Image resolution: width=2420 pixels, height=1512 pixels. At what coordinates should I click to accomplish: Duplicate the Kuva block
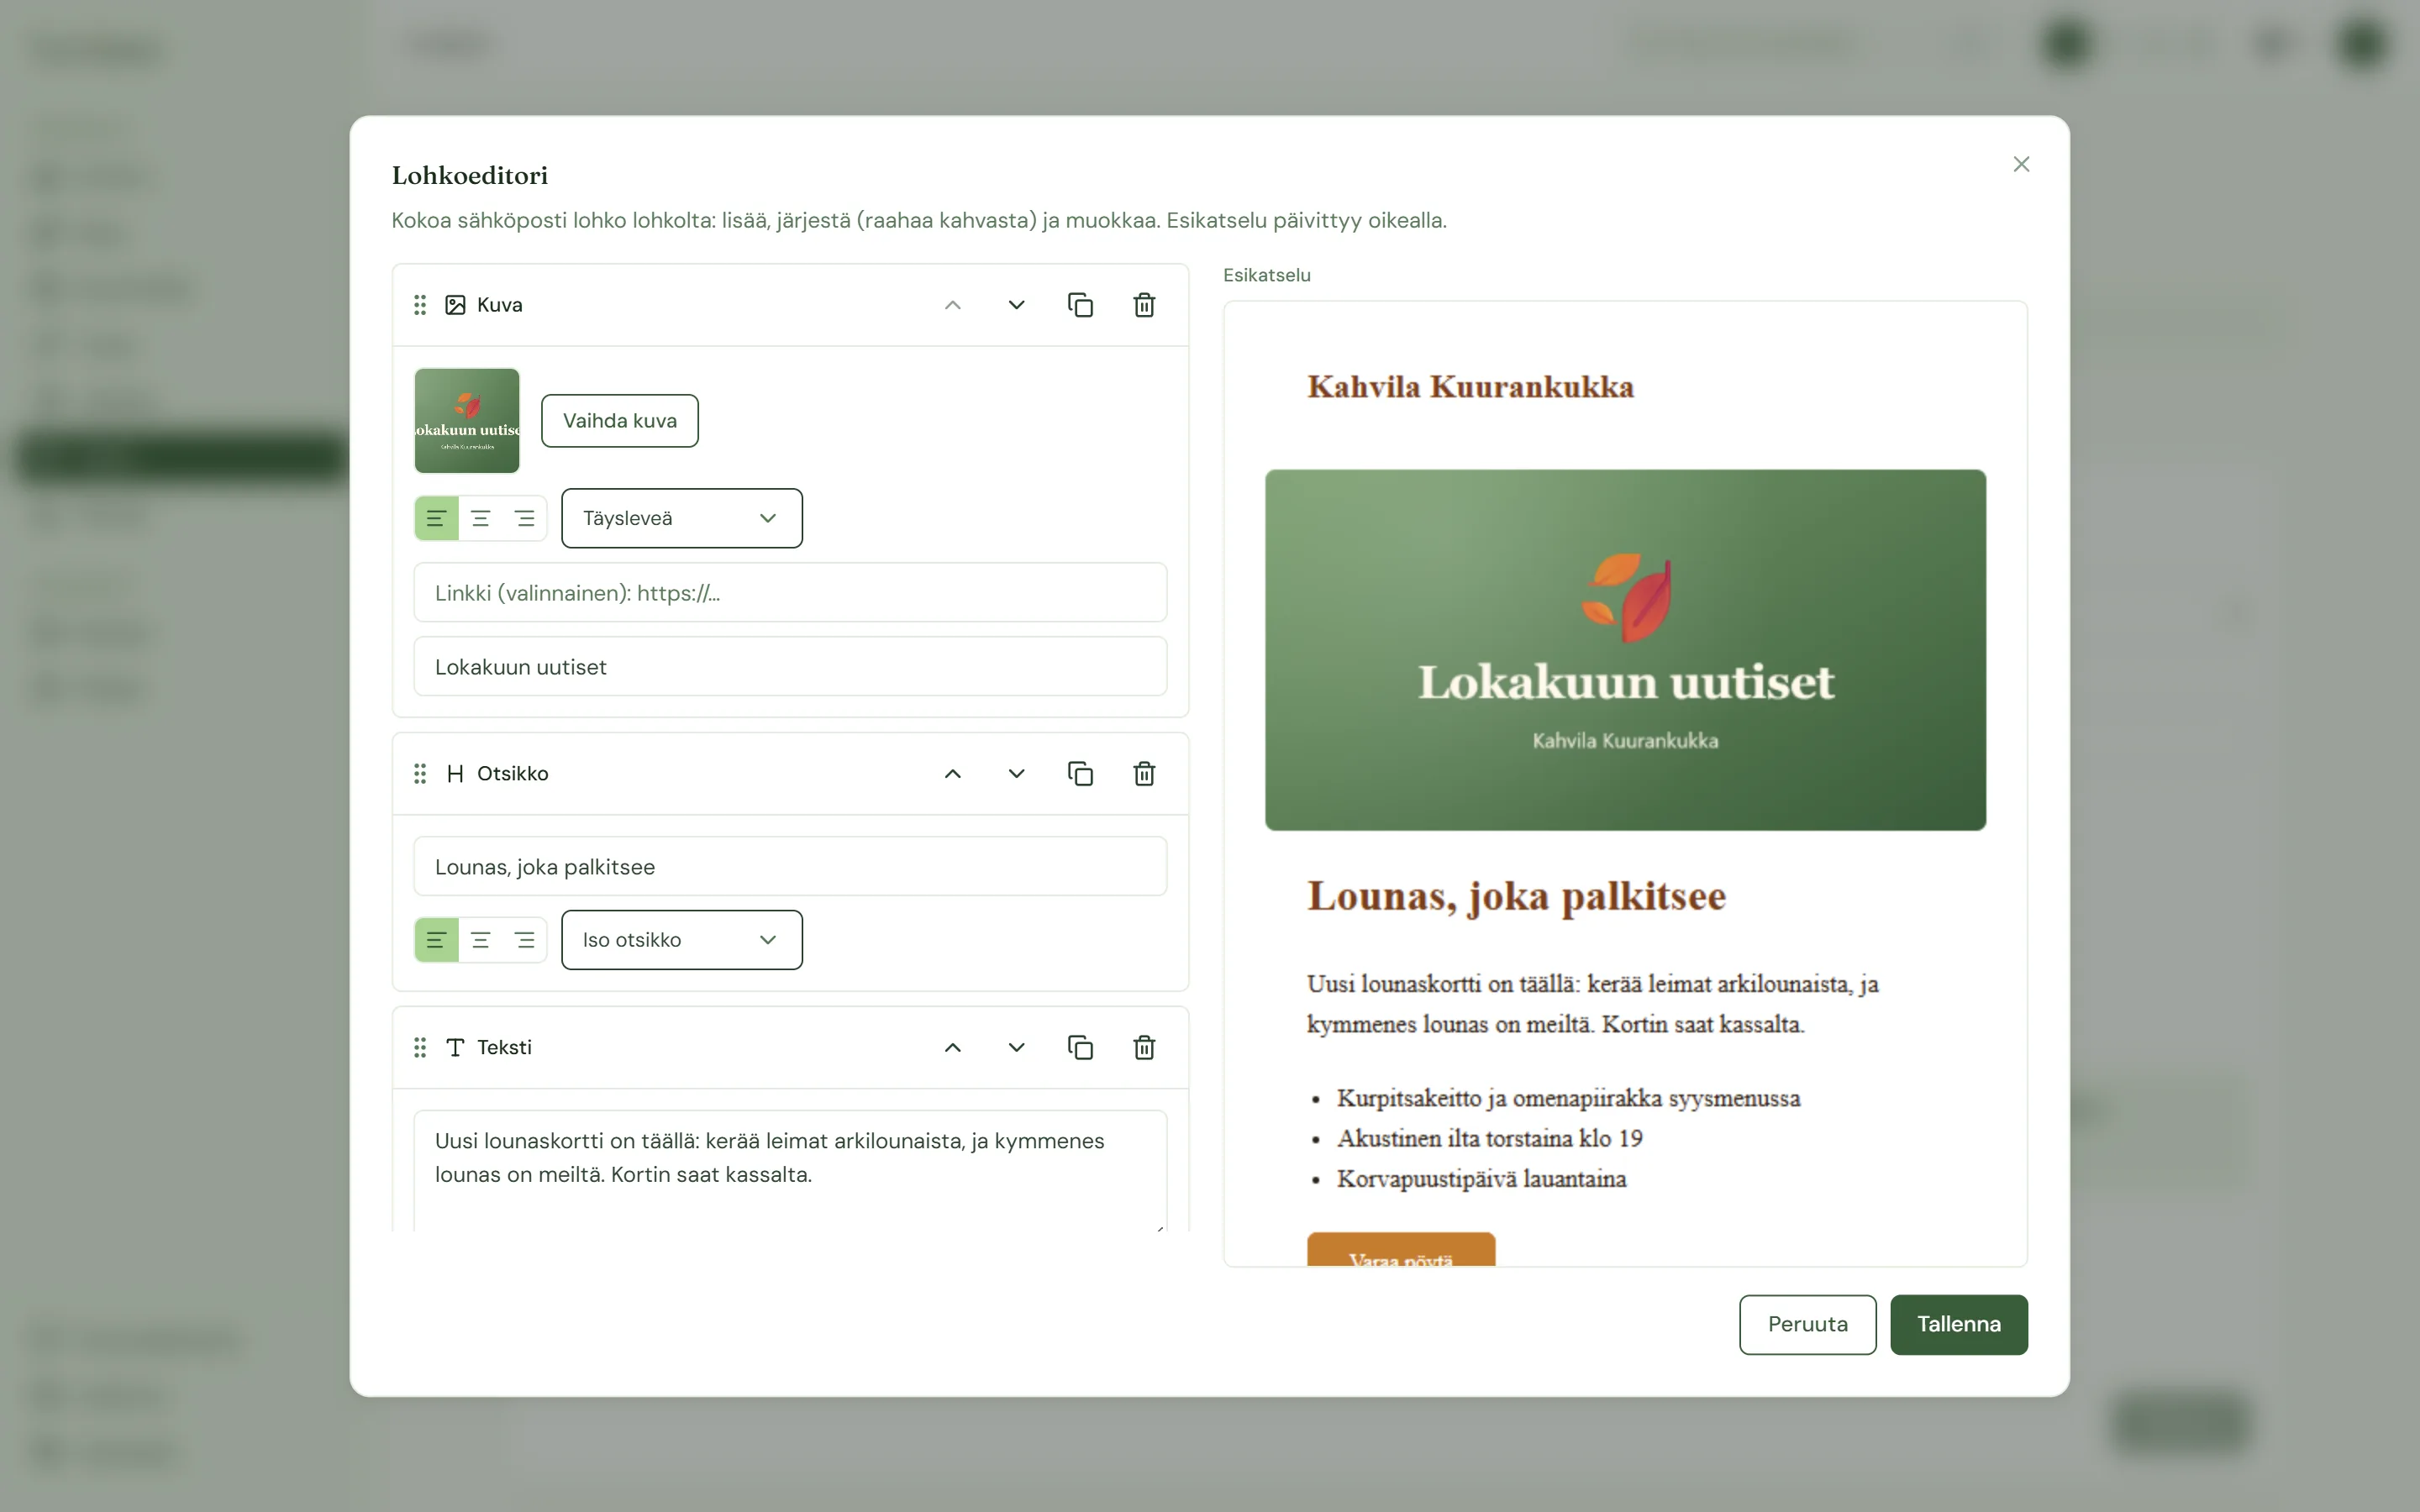pos(1080,305)
